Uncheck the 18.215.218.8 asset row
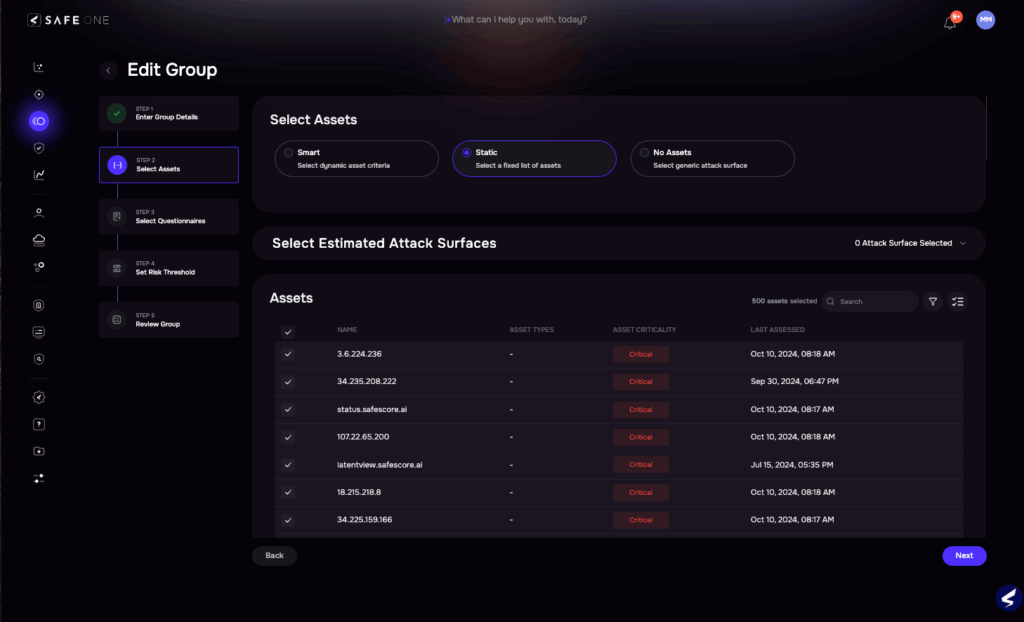Image resolution: width=1024 pixels, height=622 pixels. point(288,492)
